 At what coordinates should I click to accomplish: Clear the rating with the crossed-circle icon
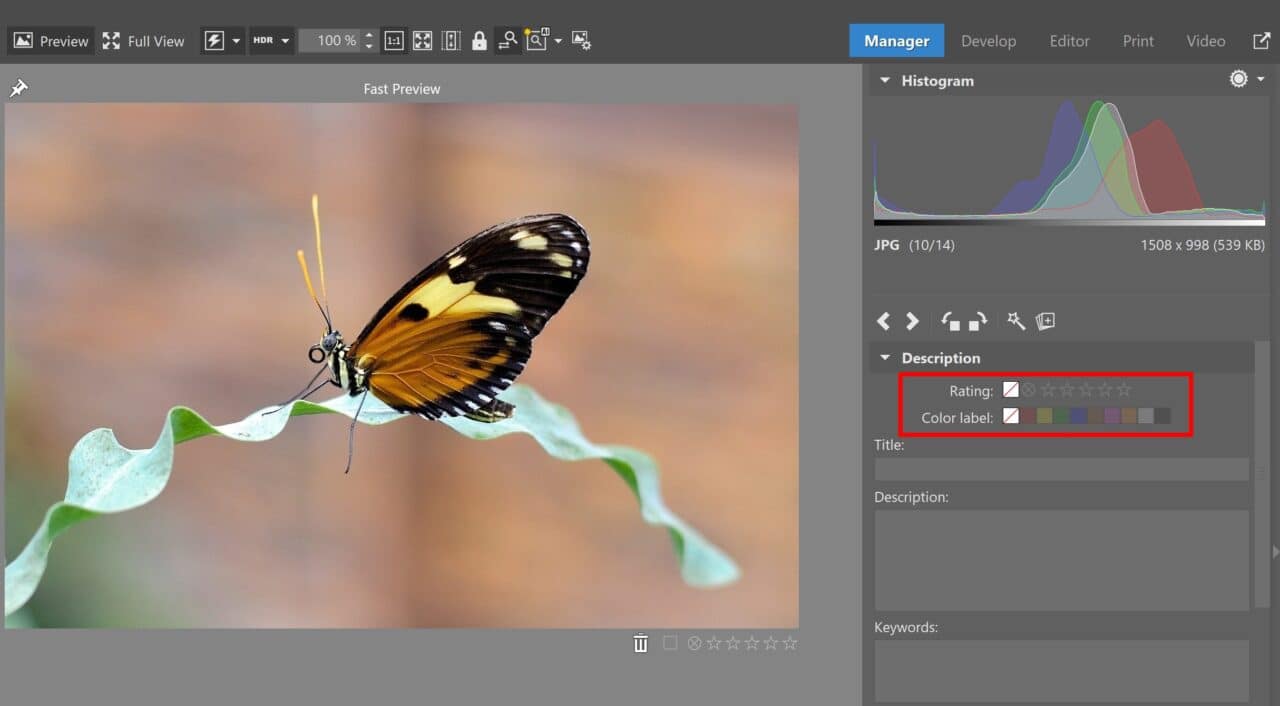point(1028,389)
